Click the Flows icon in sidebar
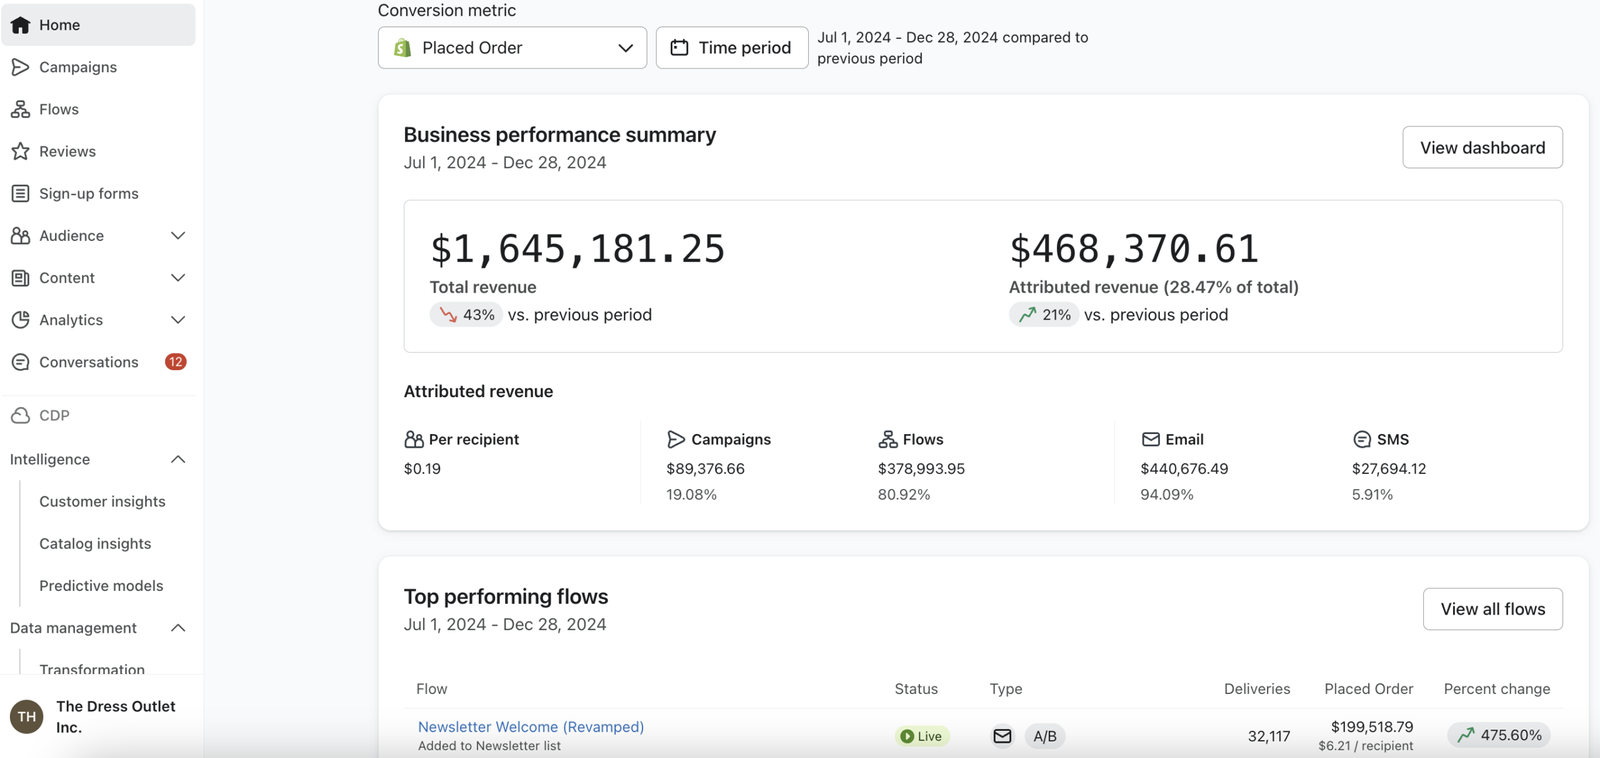 (20, 109)
